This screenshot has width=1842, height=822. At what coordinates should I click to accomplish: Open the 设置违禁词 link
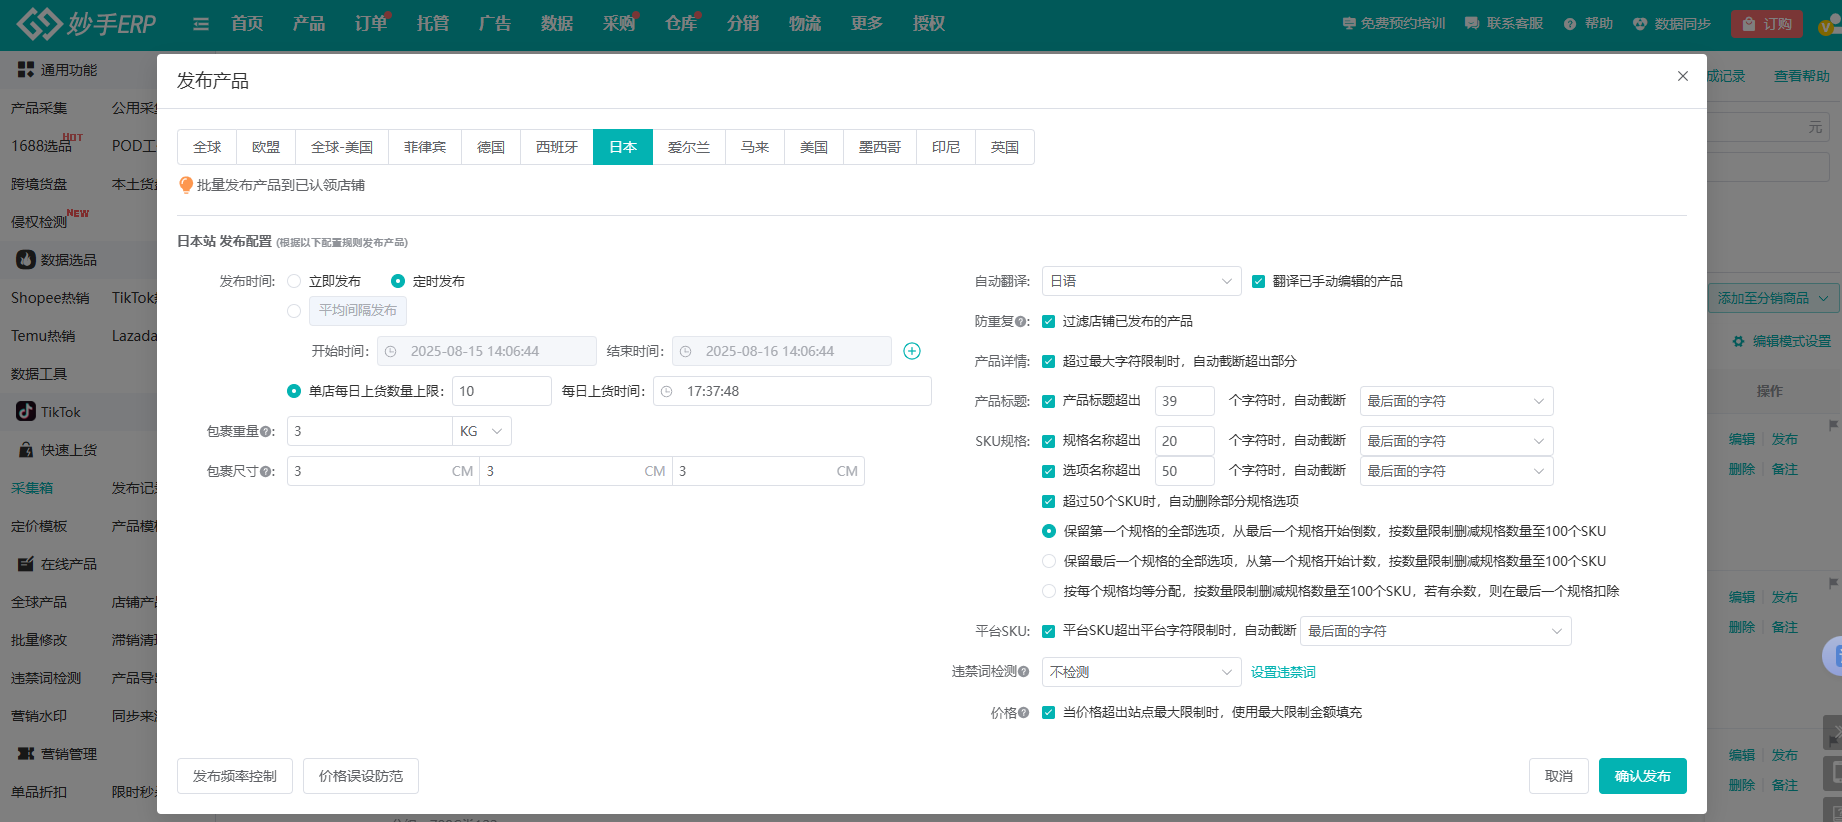tap(1283, 672)
